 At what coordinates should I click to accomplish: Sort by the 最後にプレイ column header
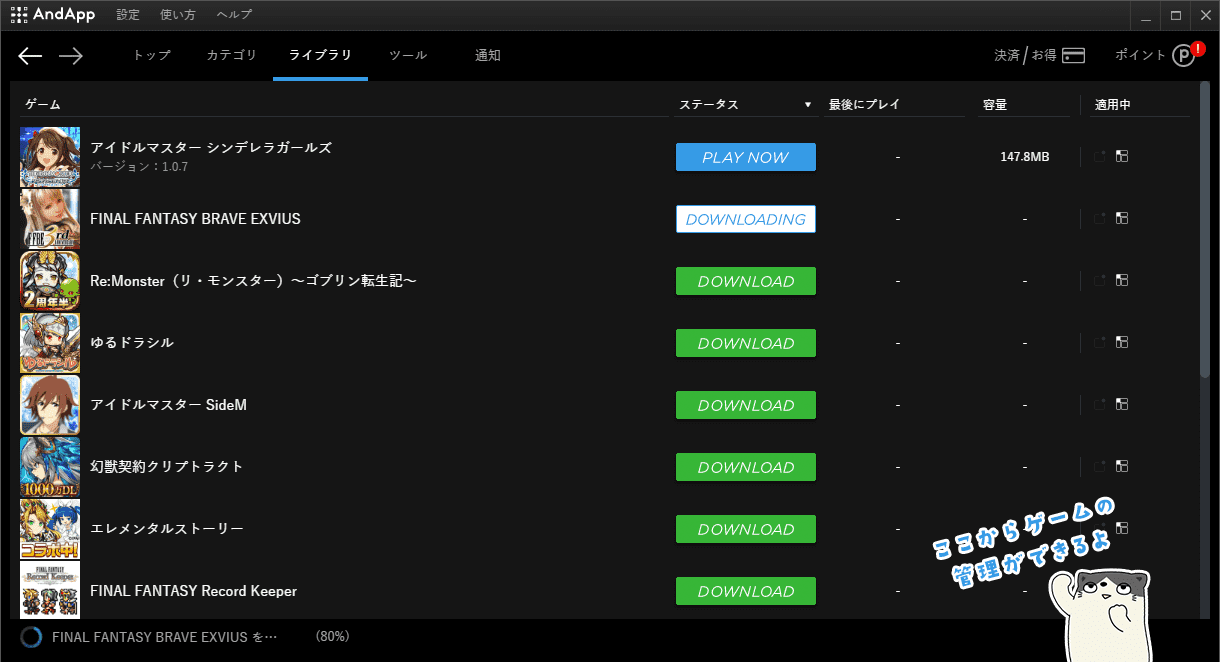point(865,105)
